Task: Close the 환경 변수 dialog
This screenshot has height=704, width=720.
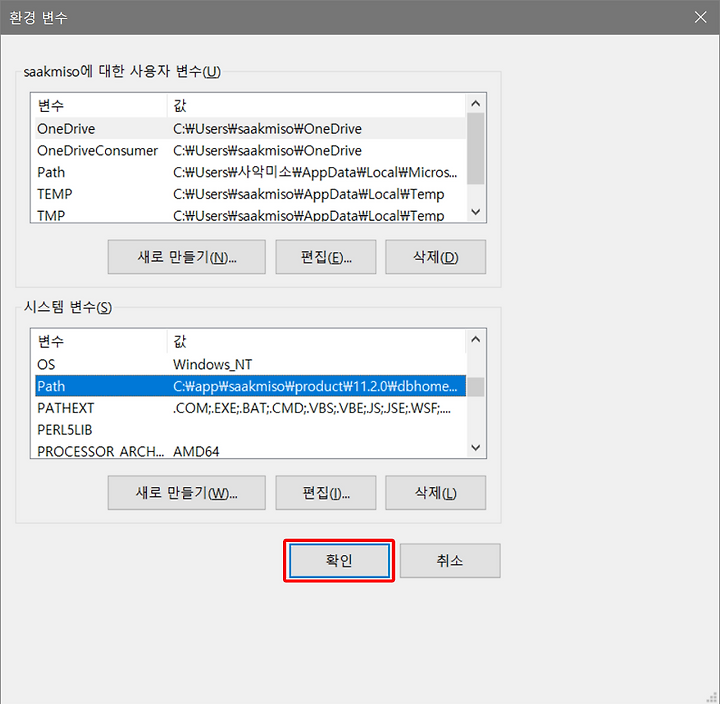Action: tap(700, 17)
